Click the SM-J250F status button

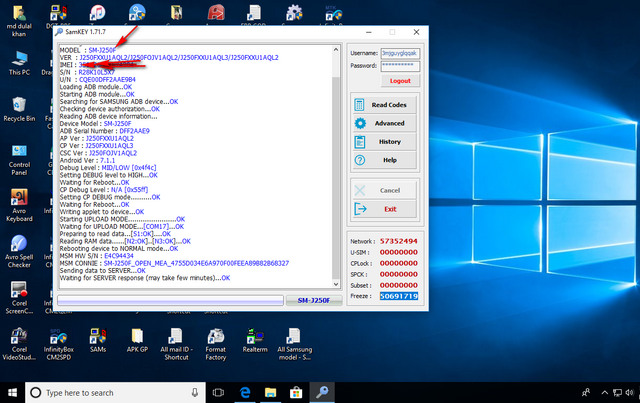[x=314, y=301]
